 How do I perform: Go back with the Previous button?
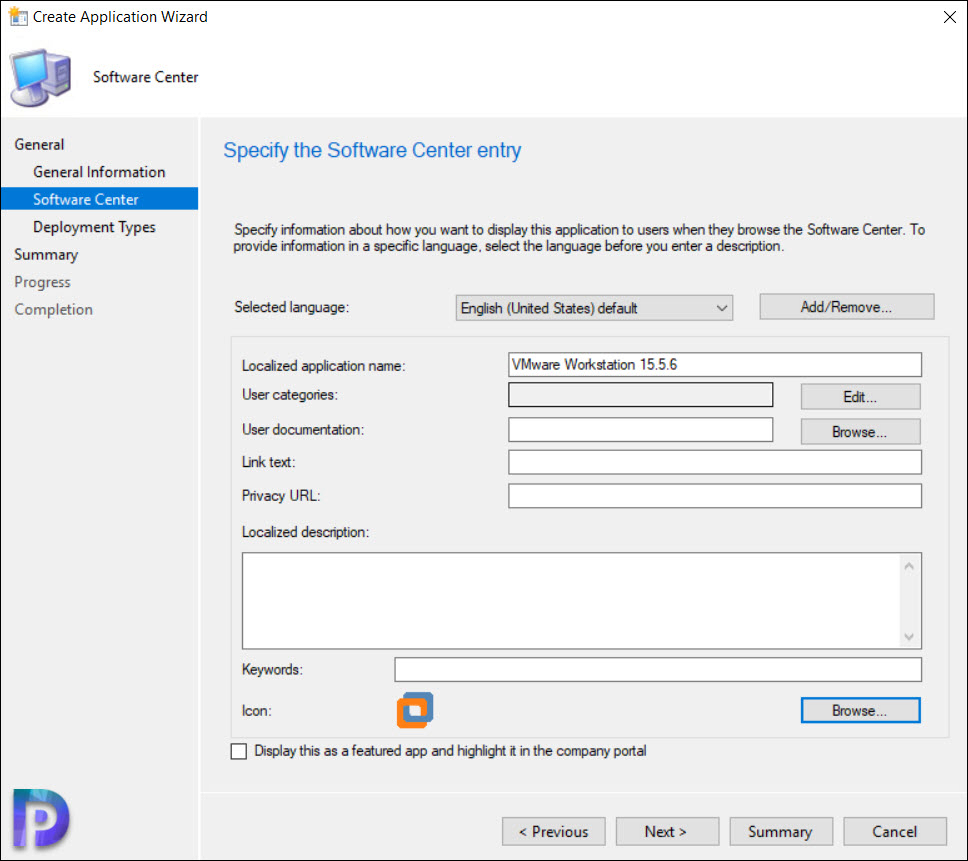554,832
